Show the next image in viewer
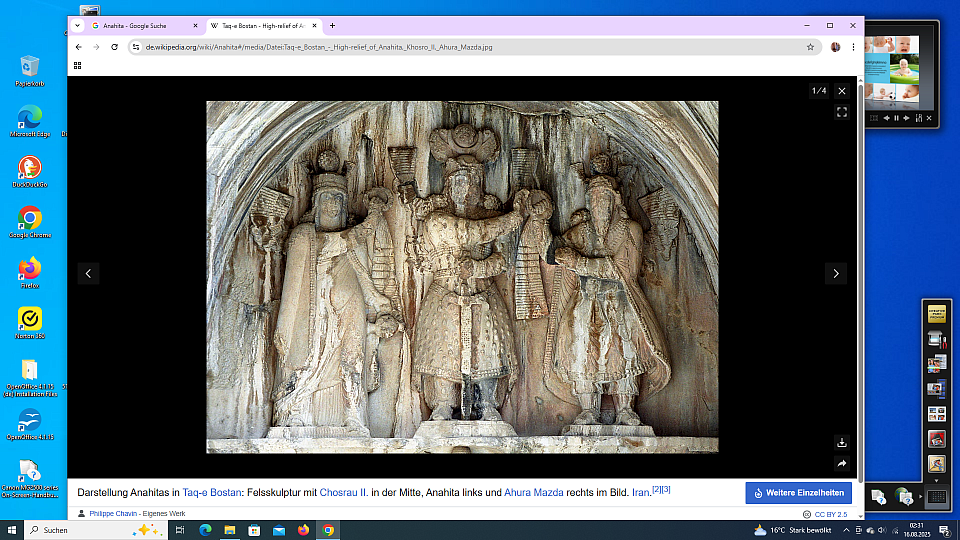960x540 pixels. click(836, 274)
